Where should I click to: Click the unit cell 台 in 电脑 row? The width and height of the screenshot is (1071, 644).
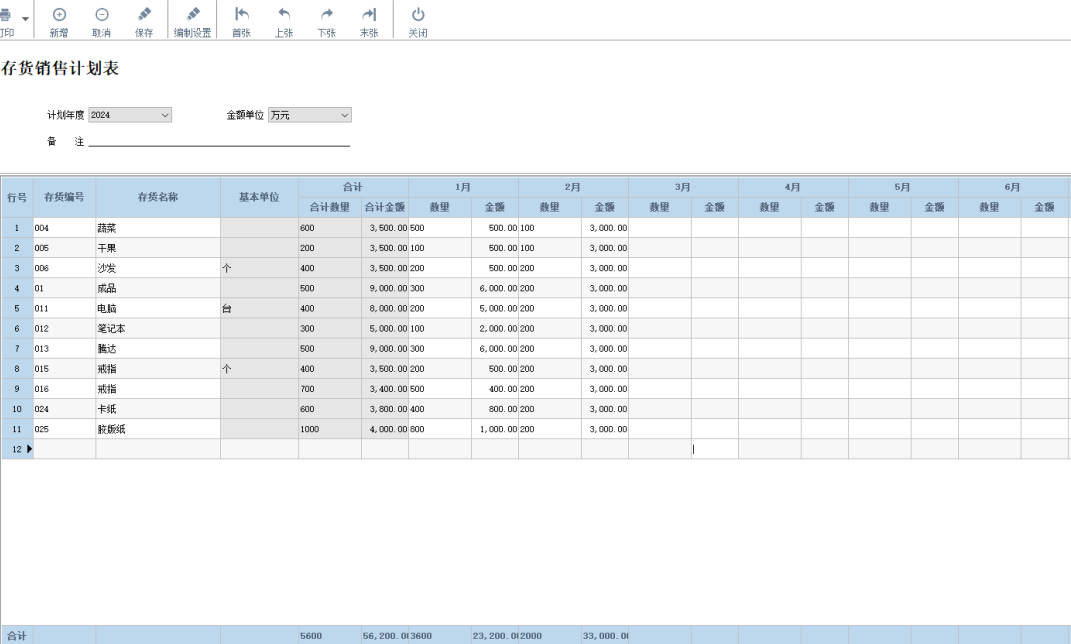[x=259, y=309]
